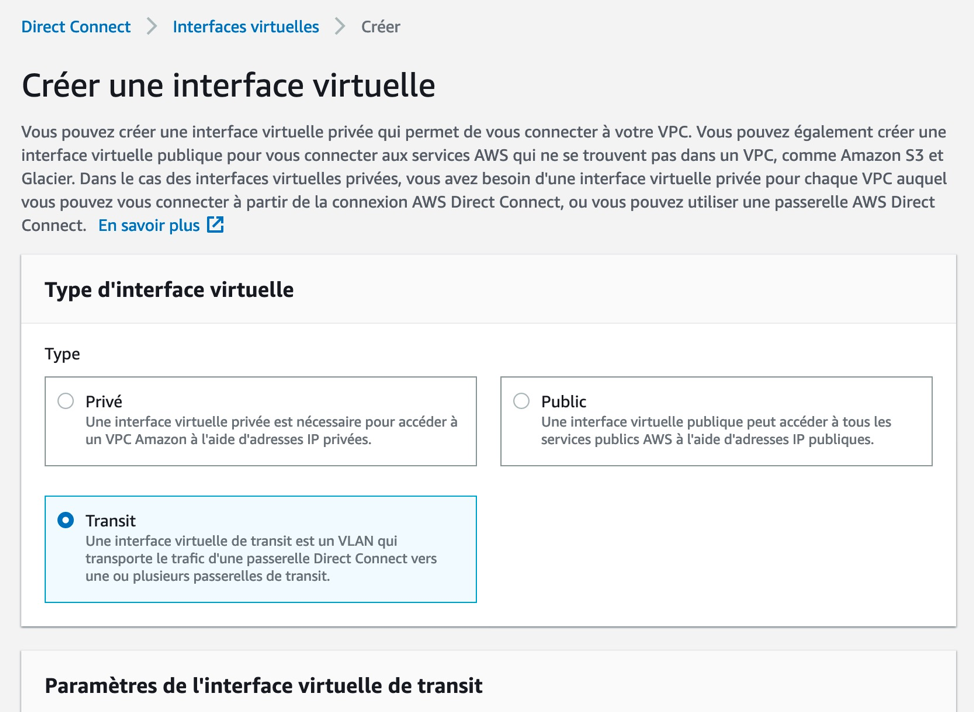Viewport: 974px width, 712px height.
Task: Click the Créer breadcrumb item
Action: tap(381, 27)
